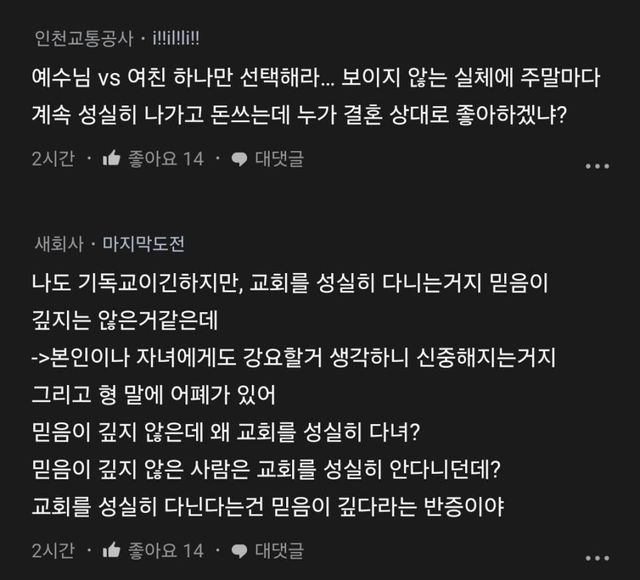Click speech bubble icon on 인천교통공사 comment
Screen dimensions: 640x580
pyautogui.click(x=239, y=158)
